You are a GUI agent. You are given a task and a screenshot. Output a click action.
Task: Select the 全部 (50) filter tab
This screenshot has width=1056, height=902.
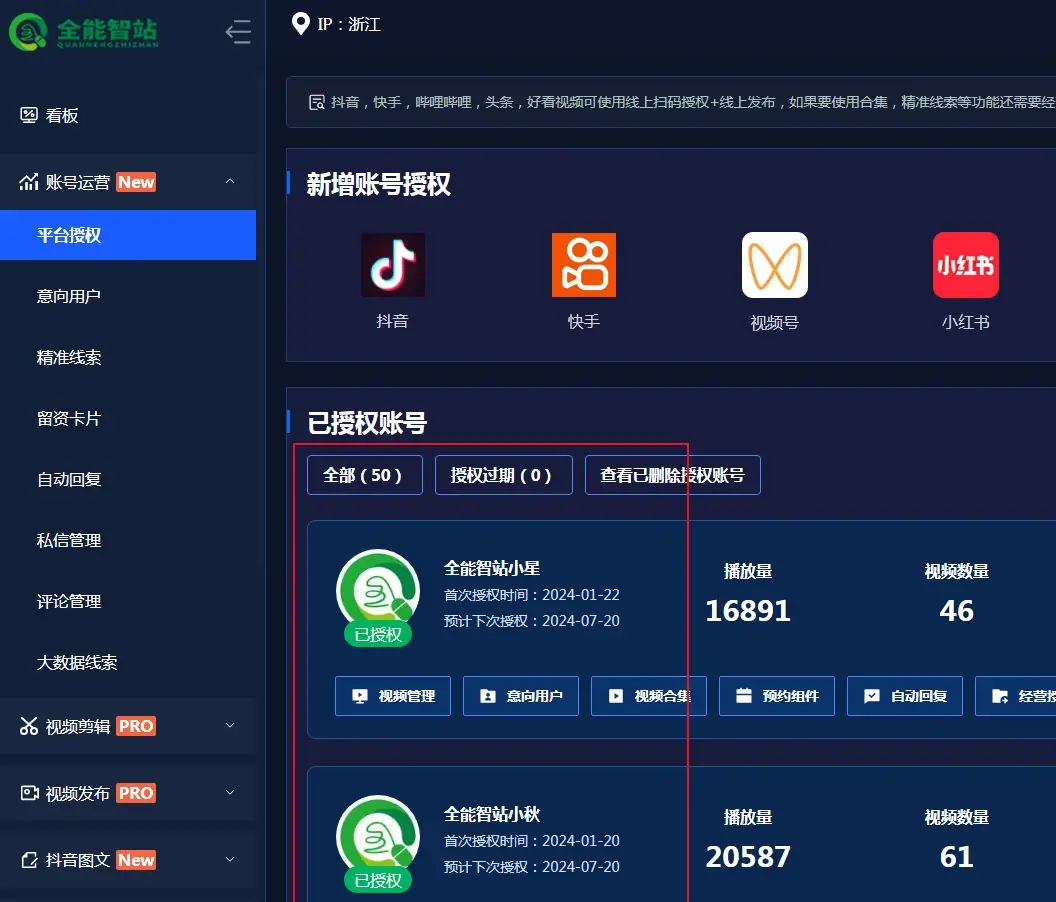tap(365, 475)
